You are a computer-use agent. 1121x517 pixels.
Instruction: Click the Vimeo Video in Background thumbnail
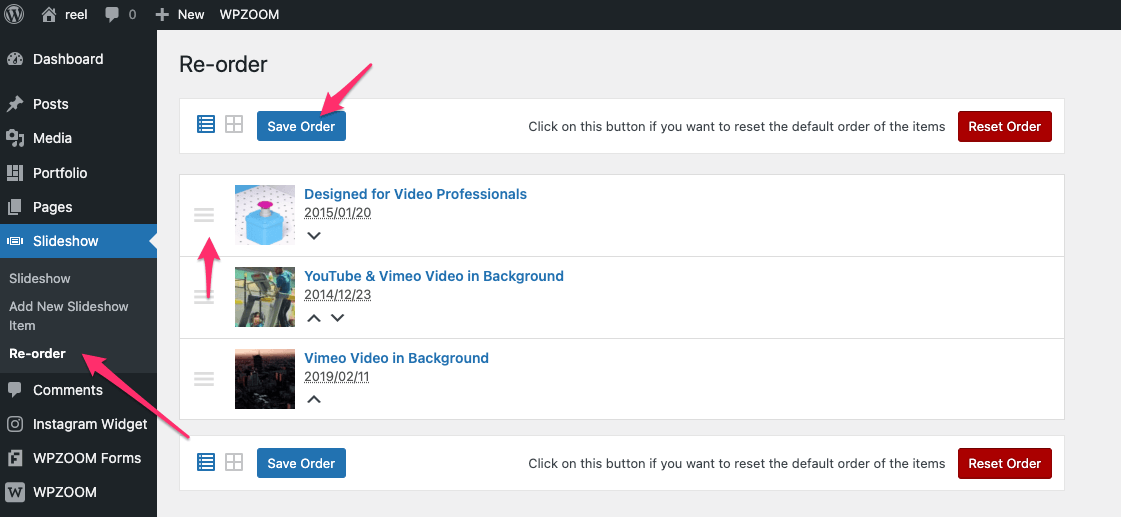click(265, 379)
